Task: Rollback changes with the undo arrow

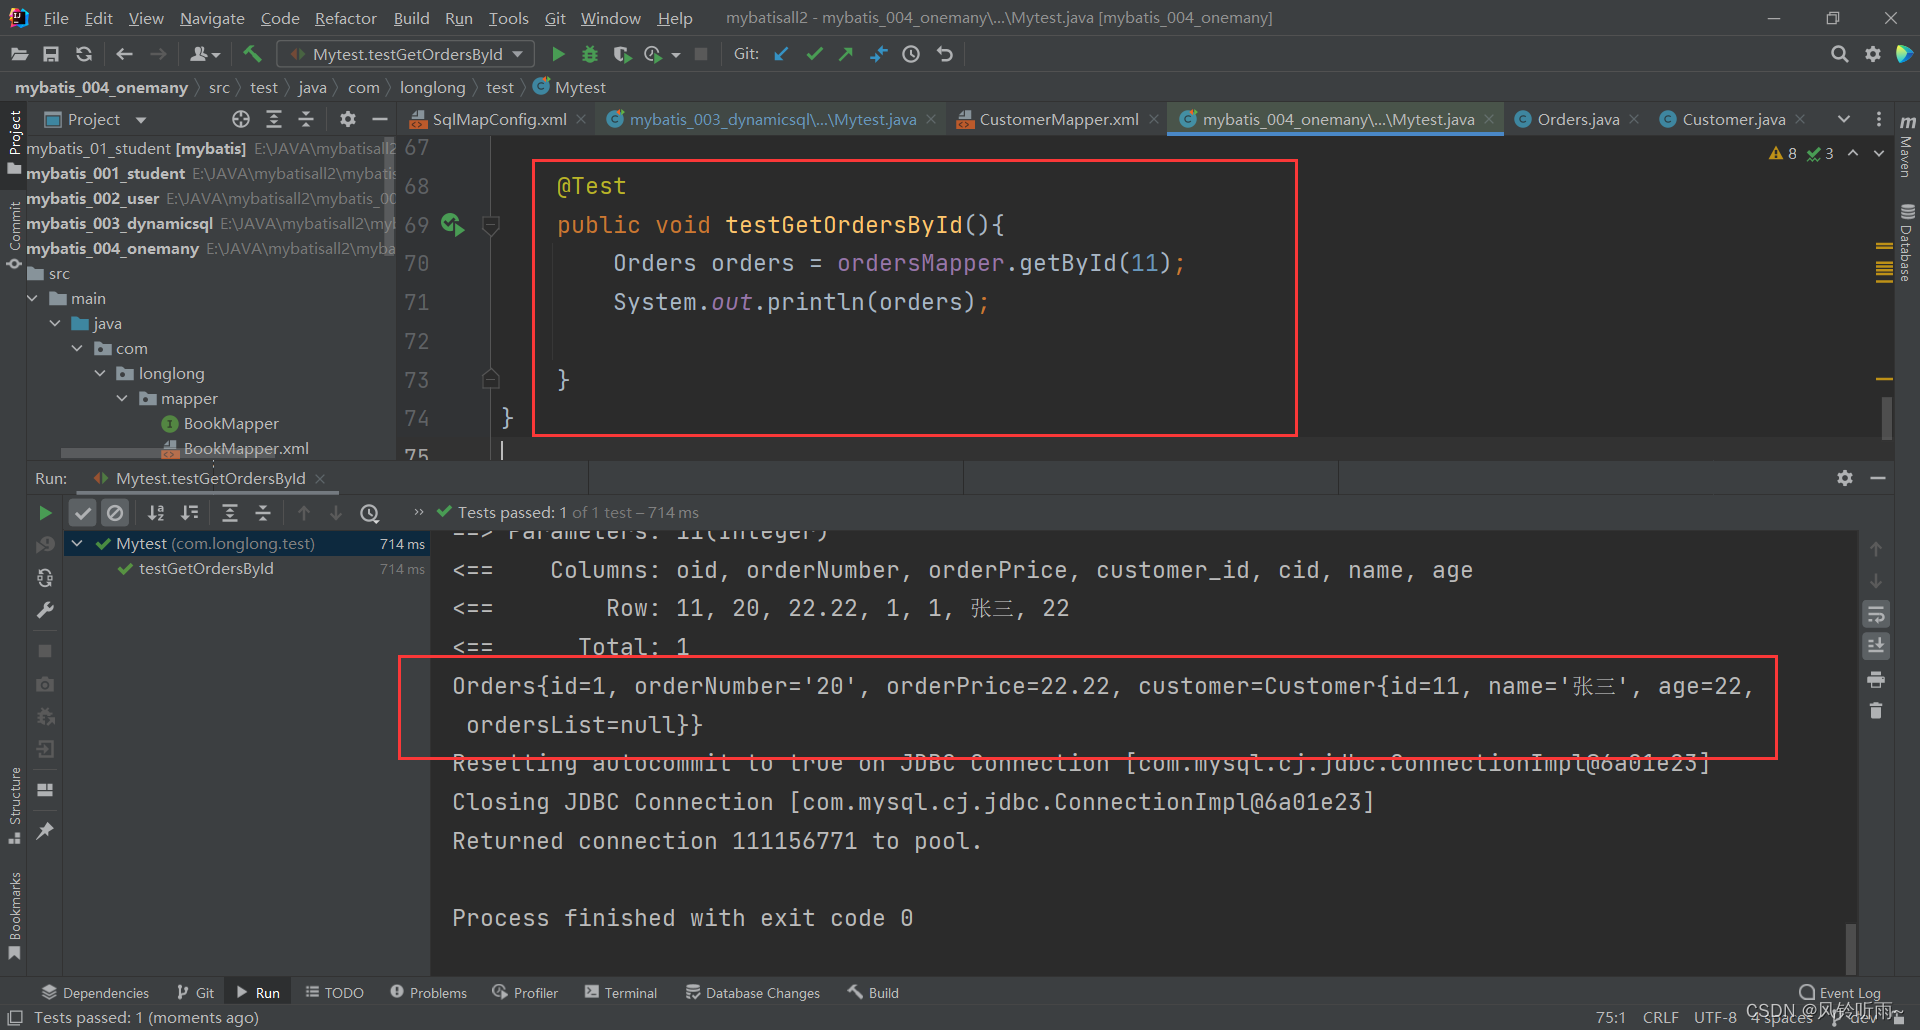Action: [x=945, y=54]
